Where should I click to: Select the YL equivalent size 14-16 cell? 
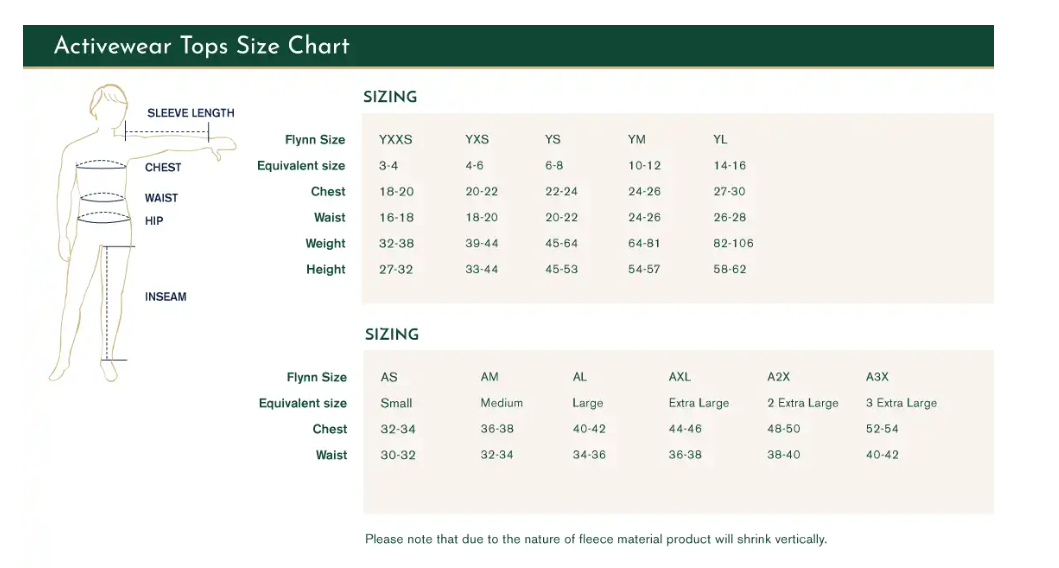pyautogui.click(x=729, y=165)
